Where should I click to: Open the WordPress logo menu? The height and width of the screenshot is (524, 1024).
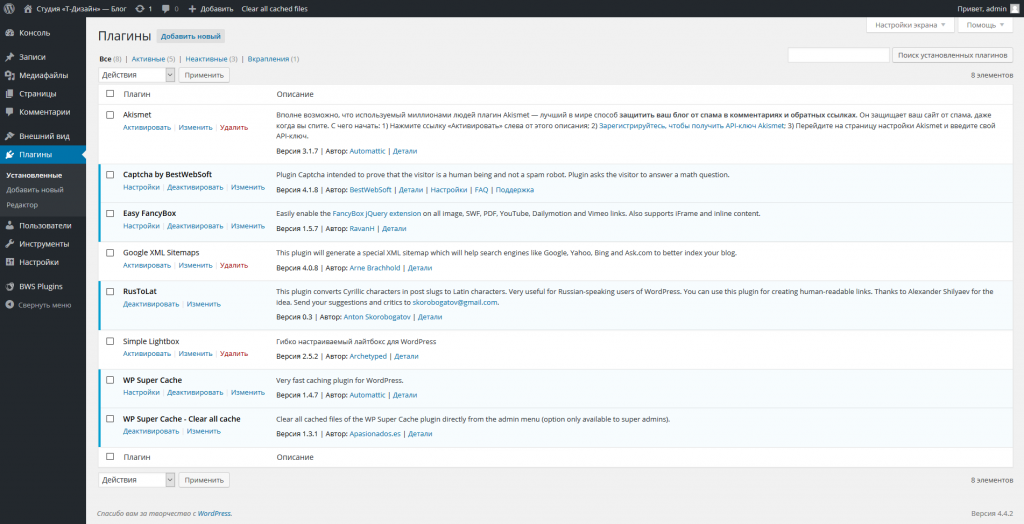tap(8, 8)
